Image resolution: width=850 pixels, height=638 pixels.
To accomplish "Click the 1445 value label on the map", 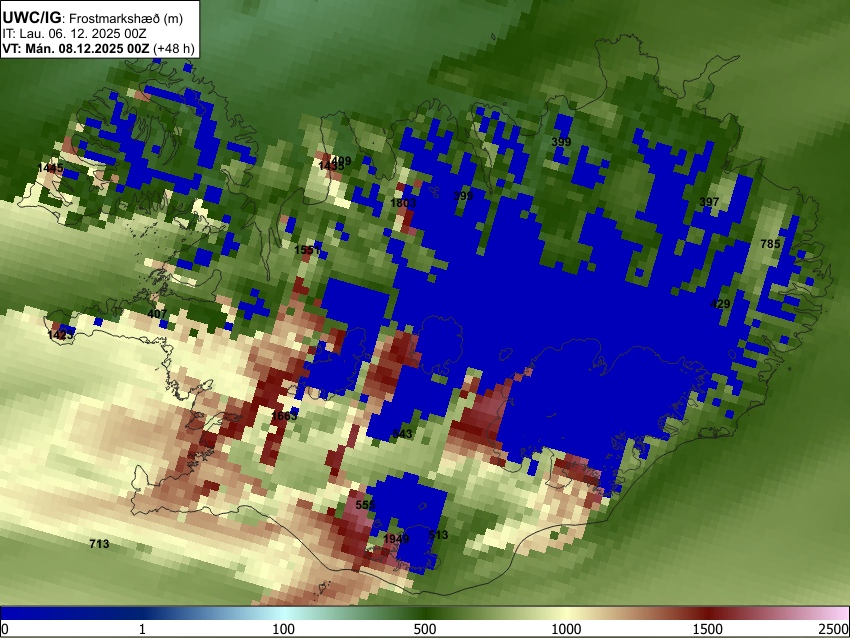I will (50, 168).
